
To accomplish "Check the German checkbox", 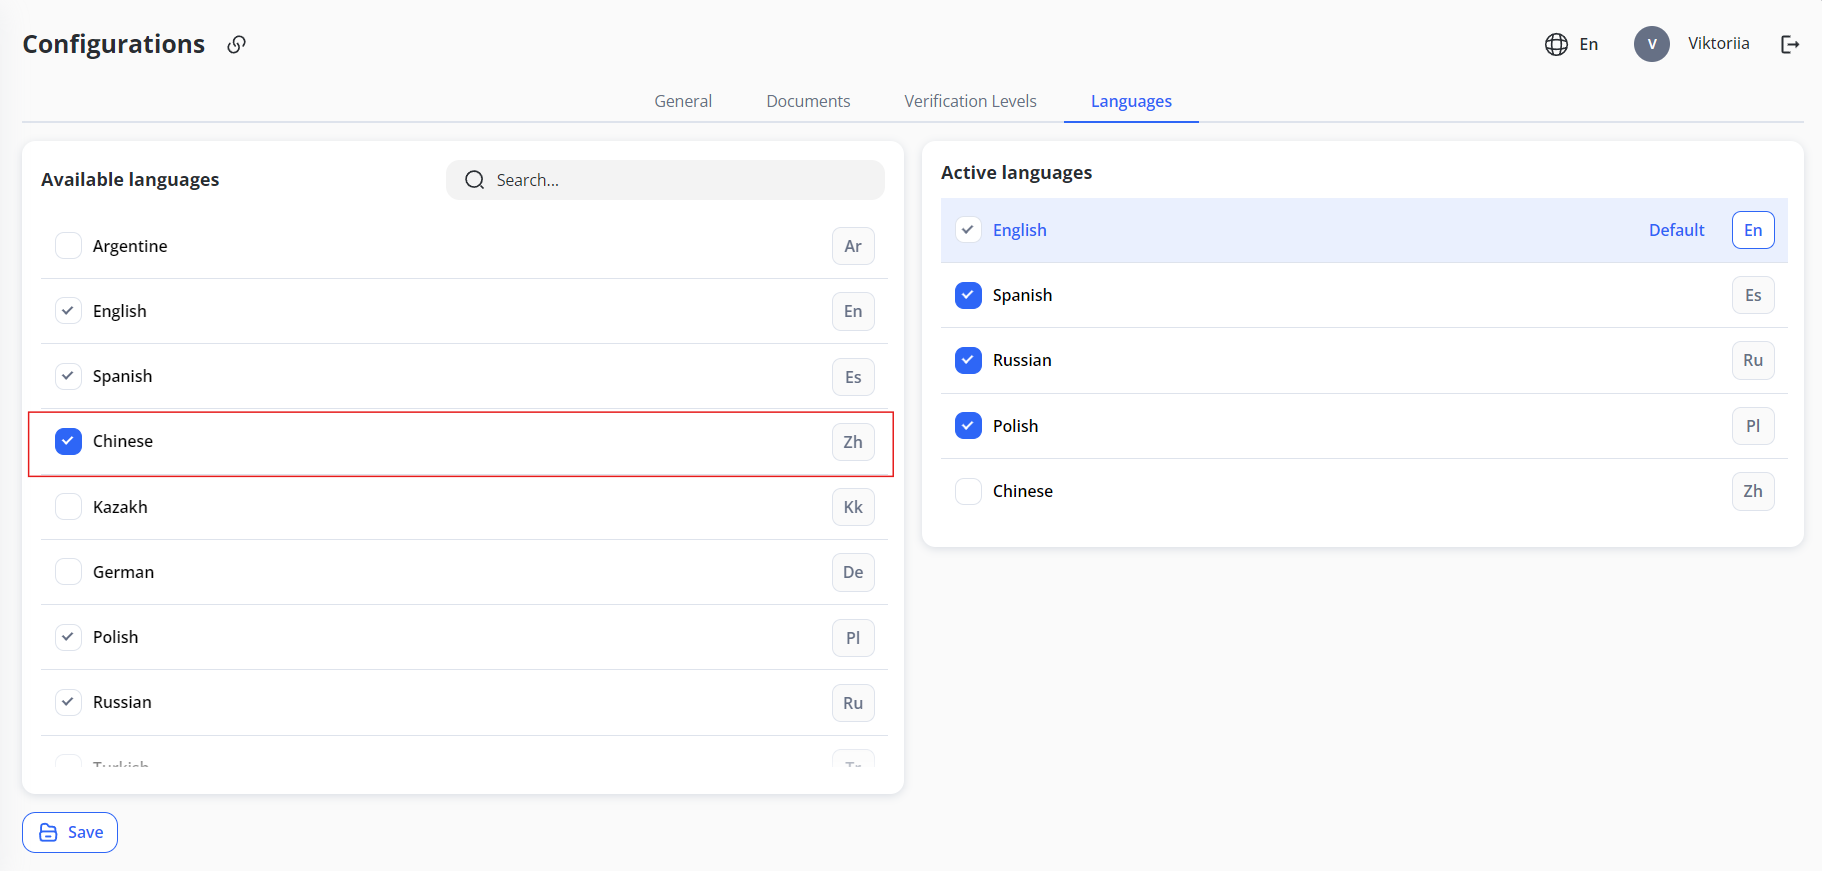I will (x=68, y=572).
